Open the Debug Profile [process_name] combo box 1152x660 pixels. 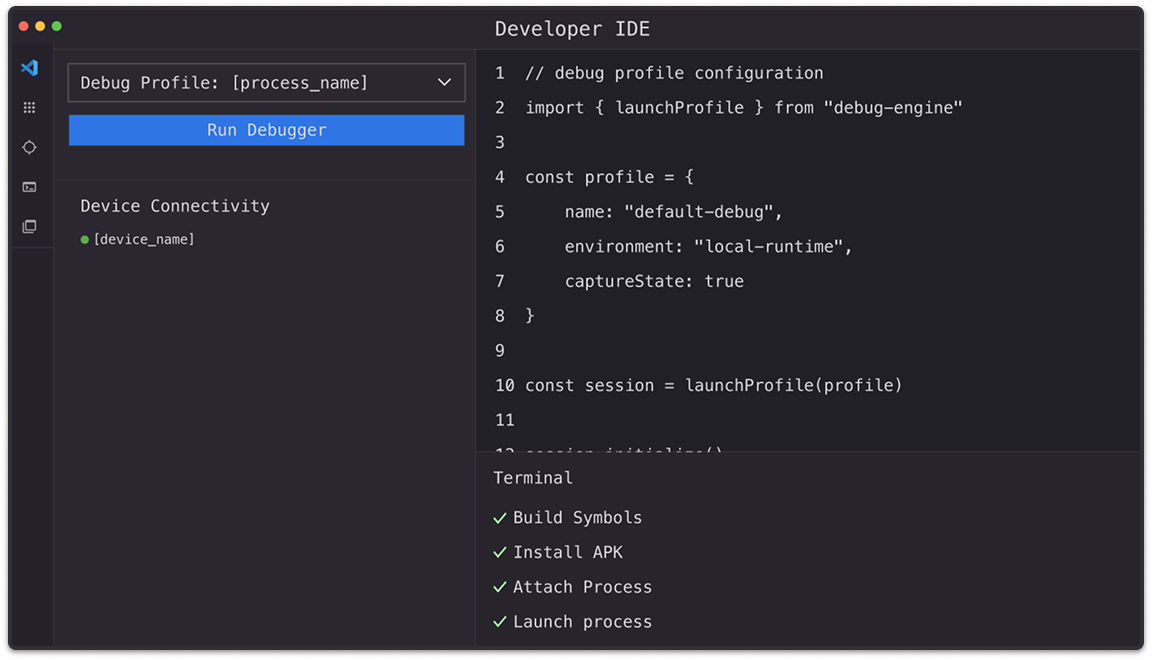267,82
